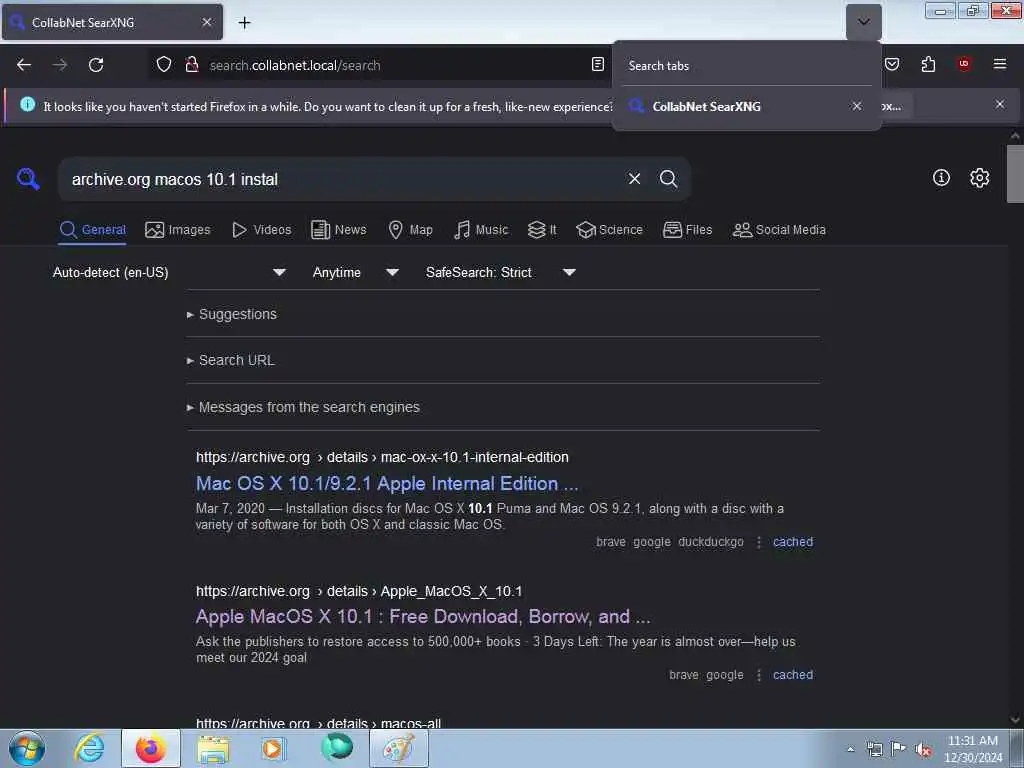
Task: Open the Action Center flag tray icon
Action: (899, 750)
